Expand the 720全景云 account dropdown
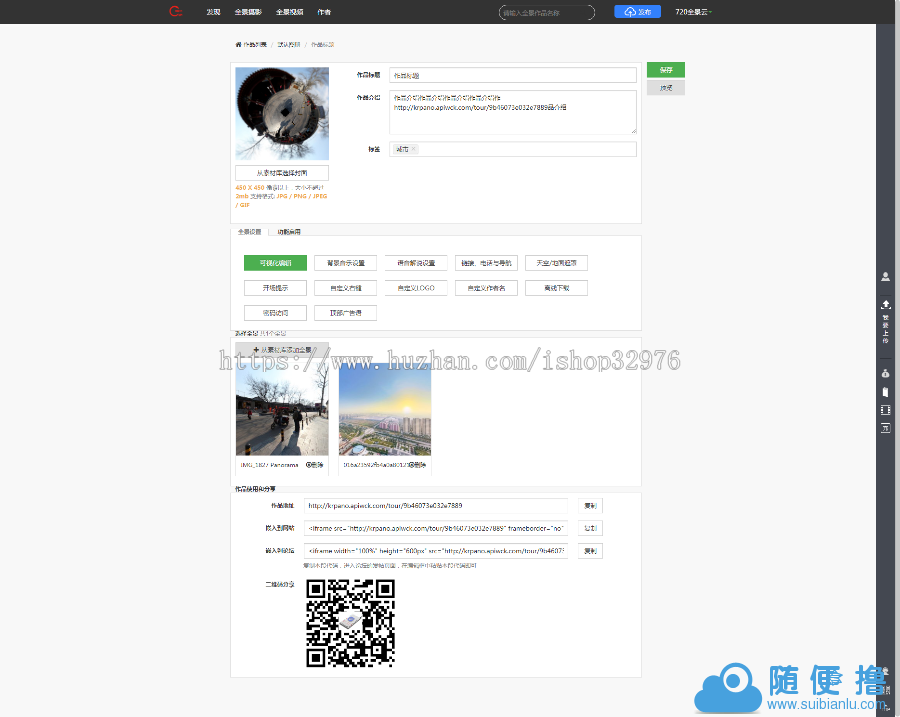The height and width of the screenshot is (717, 900). (x=693, y=12)
